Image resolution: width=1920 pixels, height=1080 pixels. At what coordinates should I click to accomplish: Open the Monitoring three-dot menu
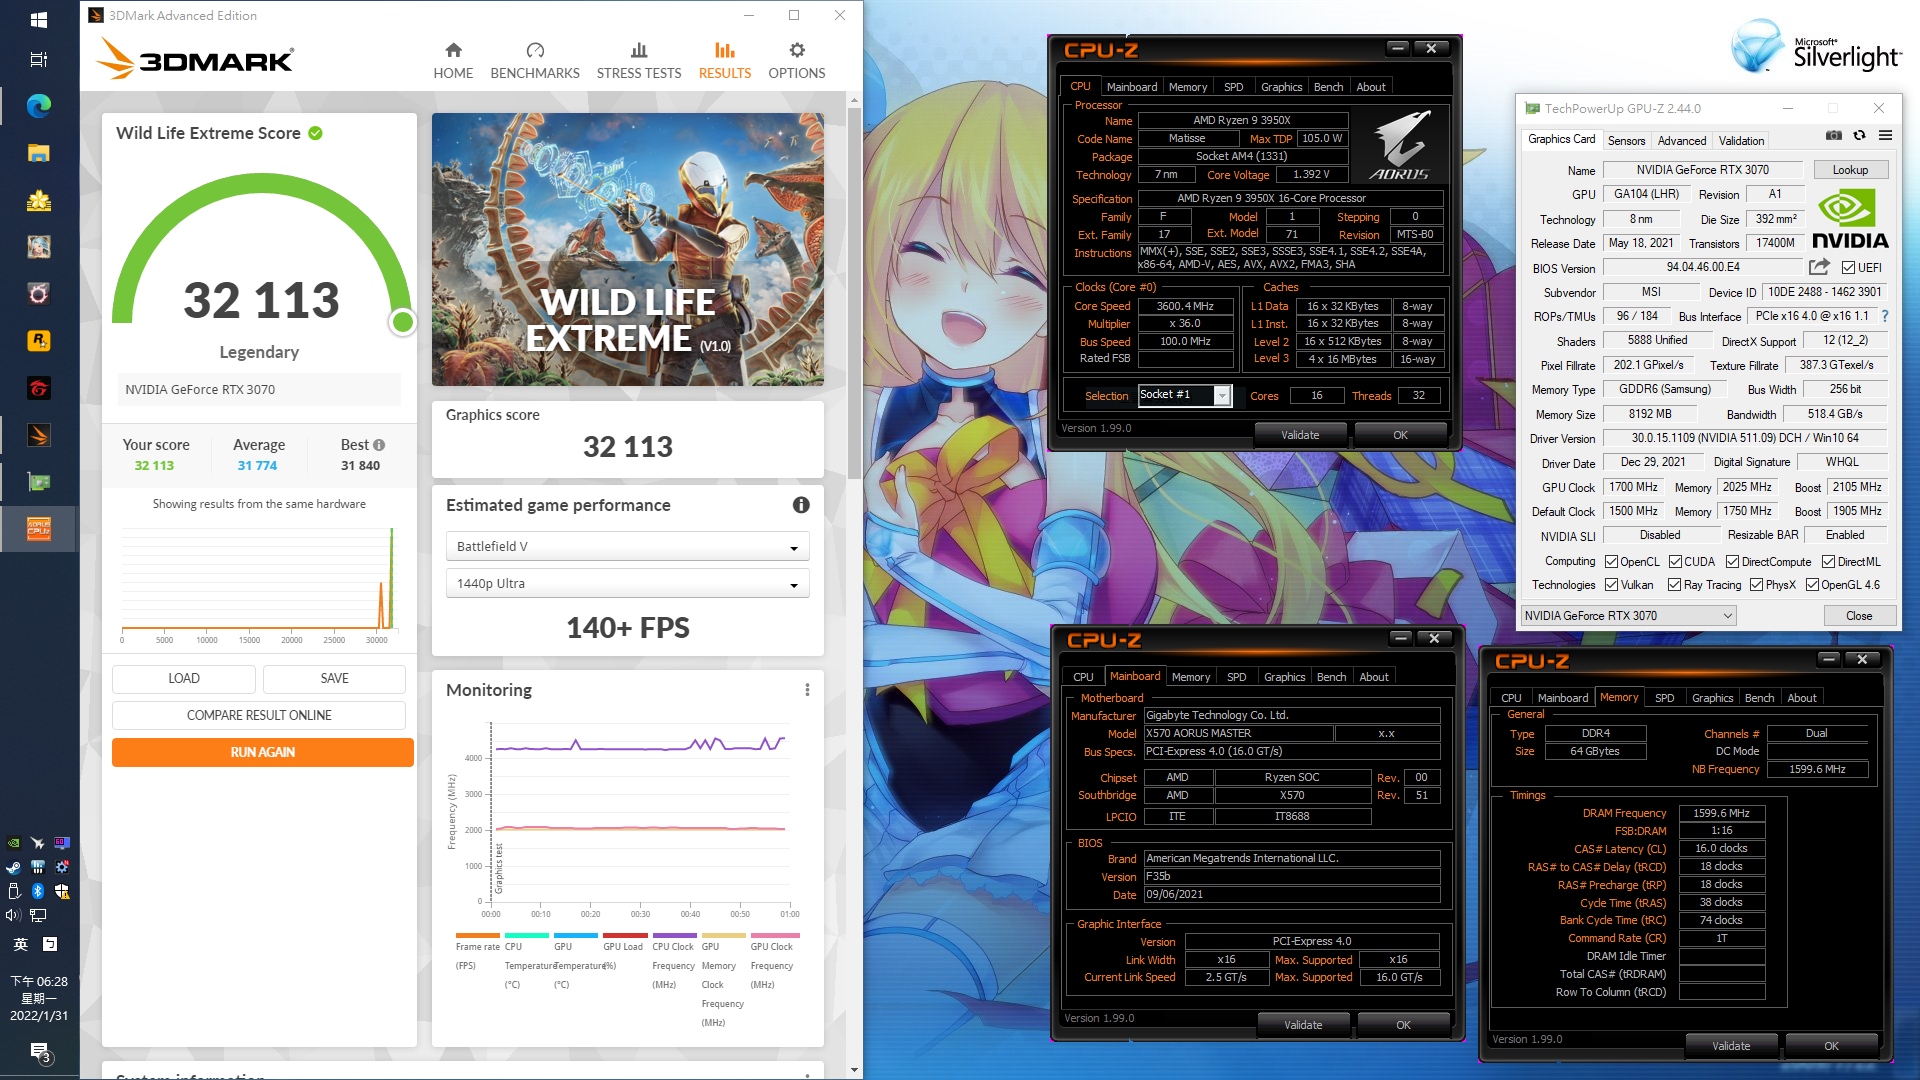[x=807, y=690]
